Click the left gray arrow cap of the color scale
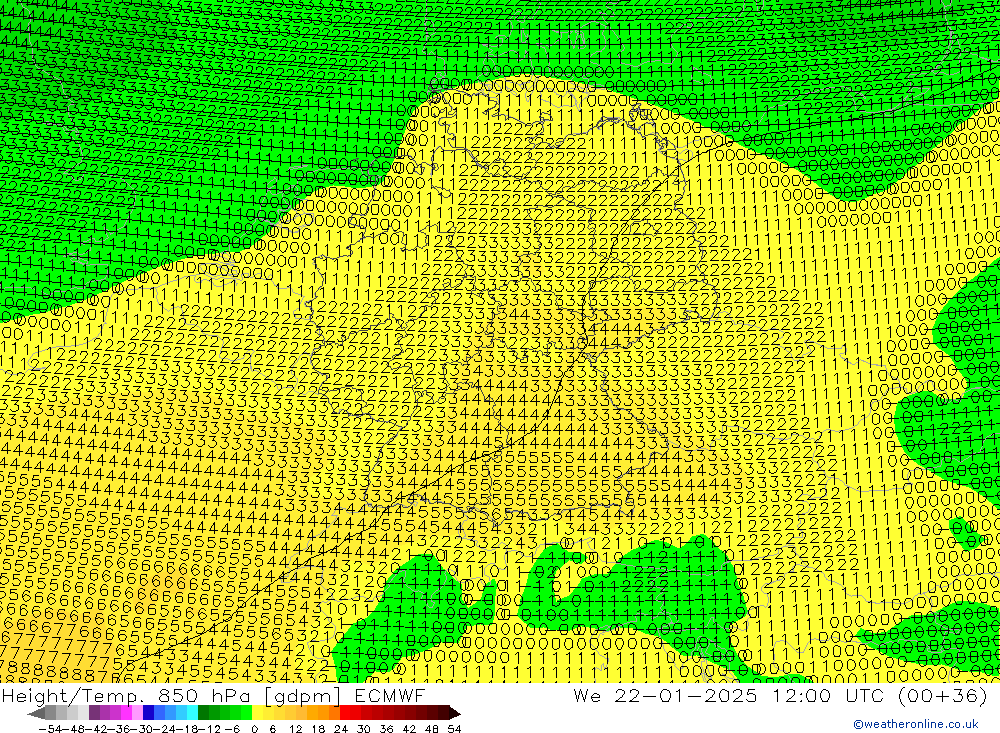This screenshot has width=1000, height=733. 36,713
